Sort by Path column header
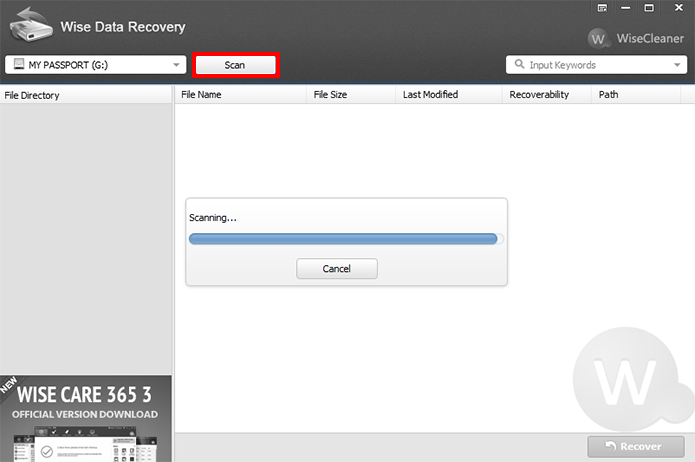Screen dimensions: 695x462 [636, 94]
